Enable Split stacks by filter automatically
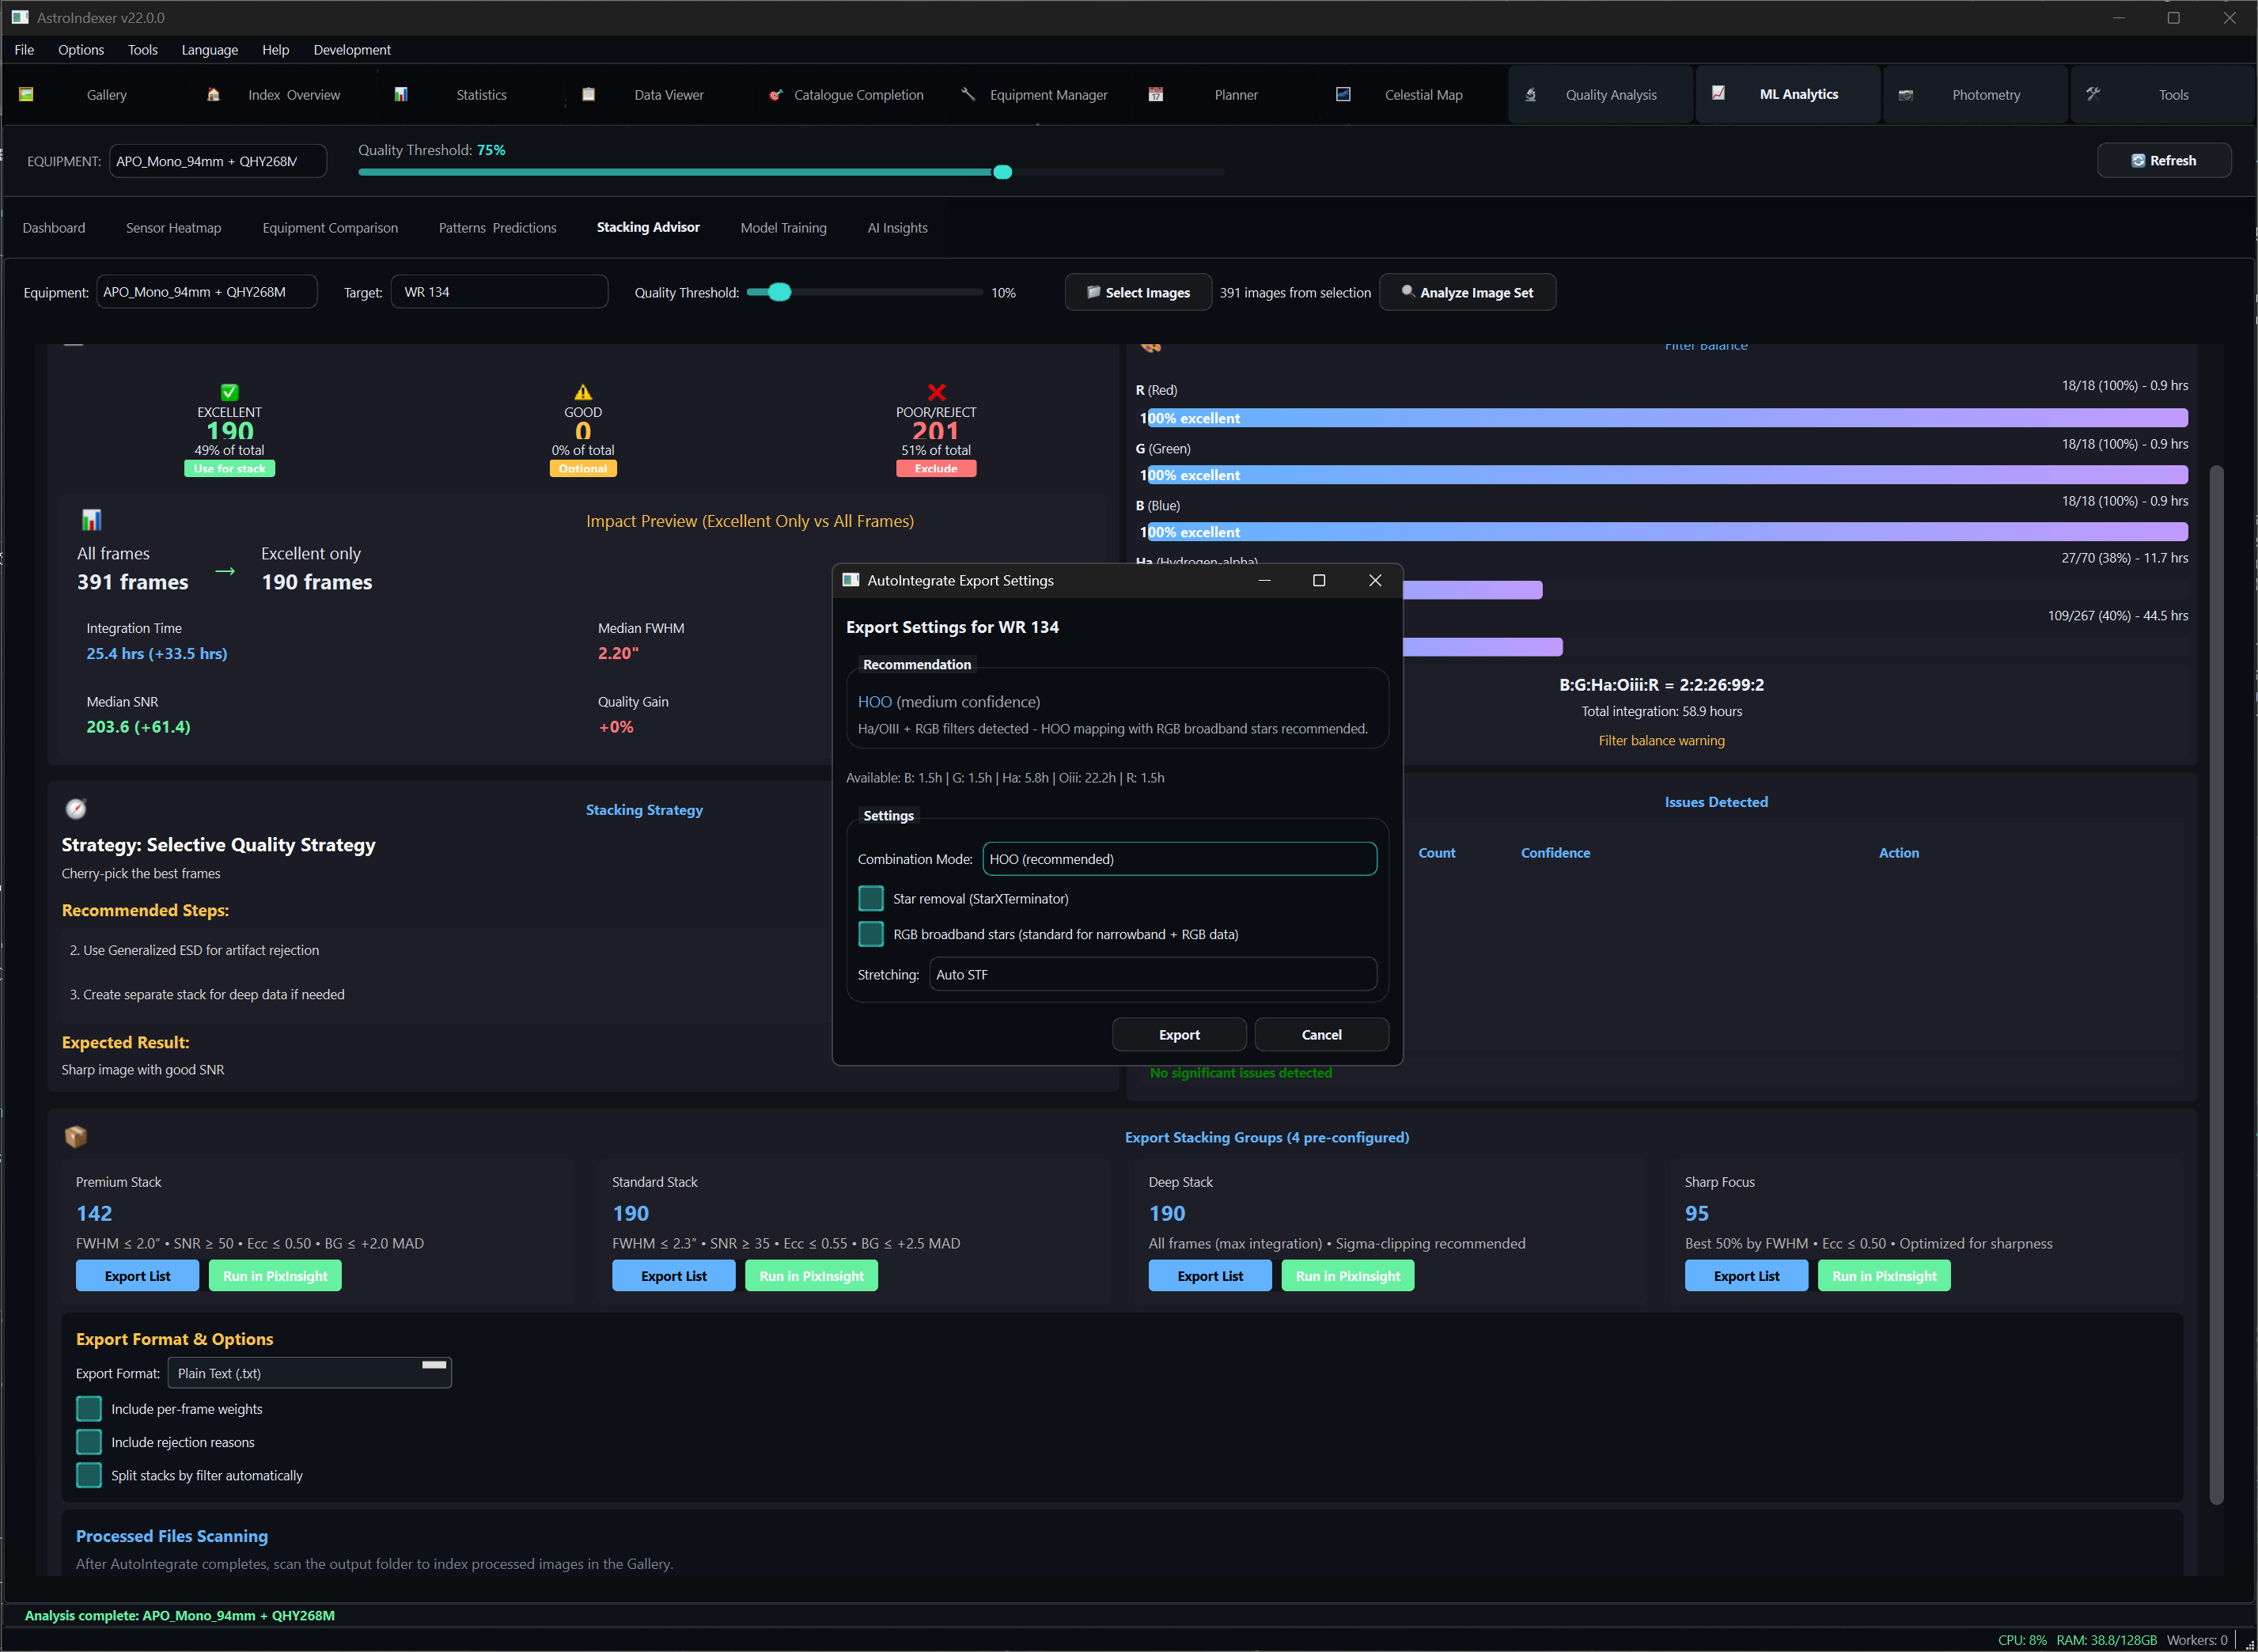Screen dimensions: 2258x1652 pos(88,1475)
